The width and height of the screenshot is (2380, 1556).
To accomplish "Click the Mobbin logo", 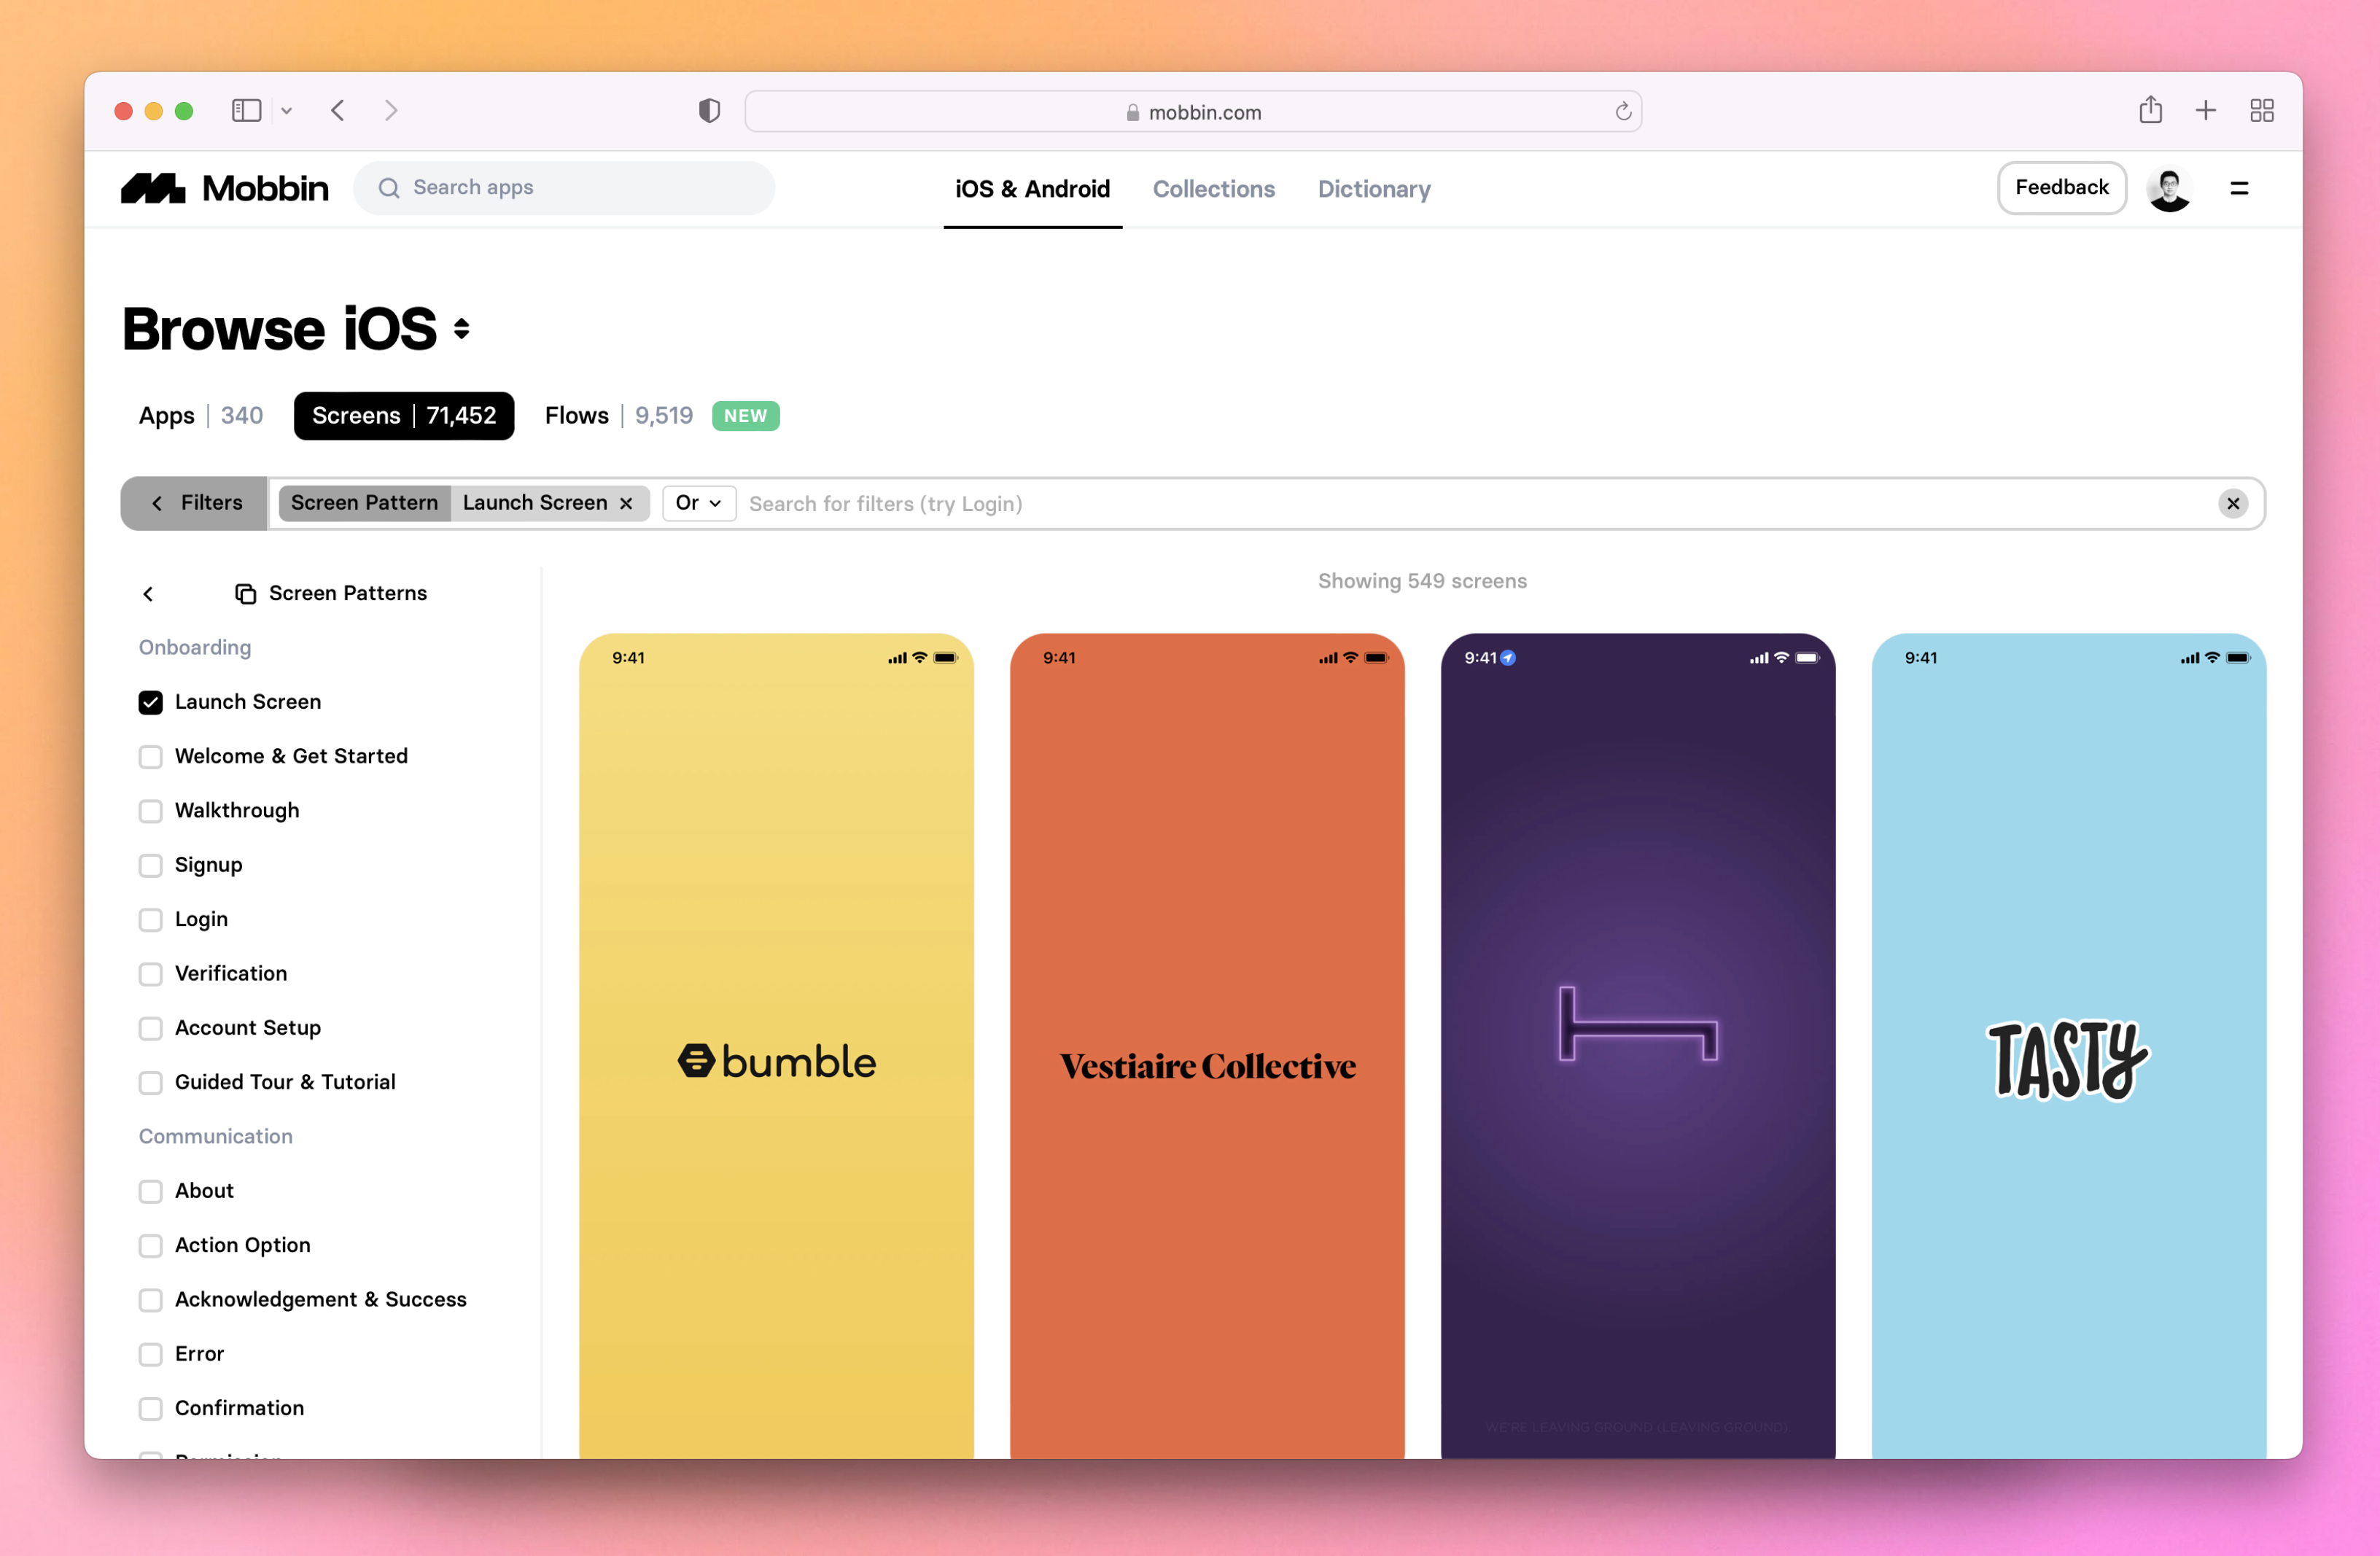I will tap(224, 188).
